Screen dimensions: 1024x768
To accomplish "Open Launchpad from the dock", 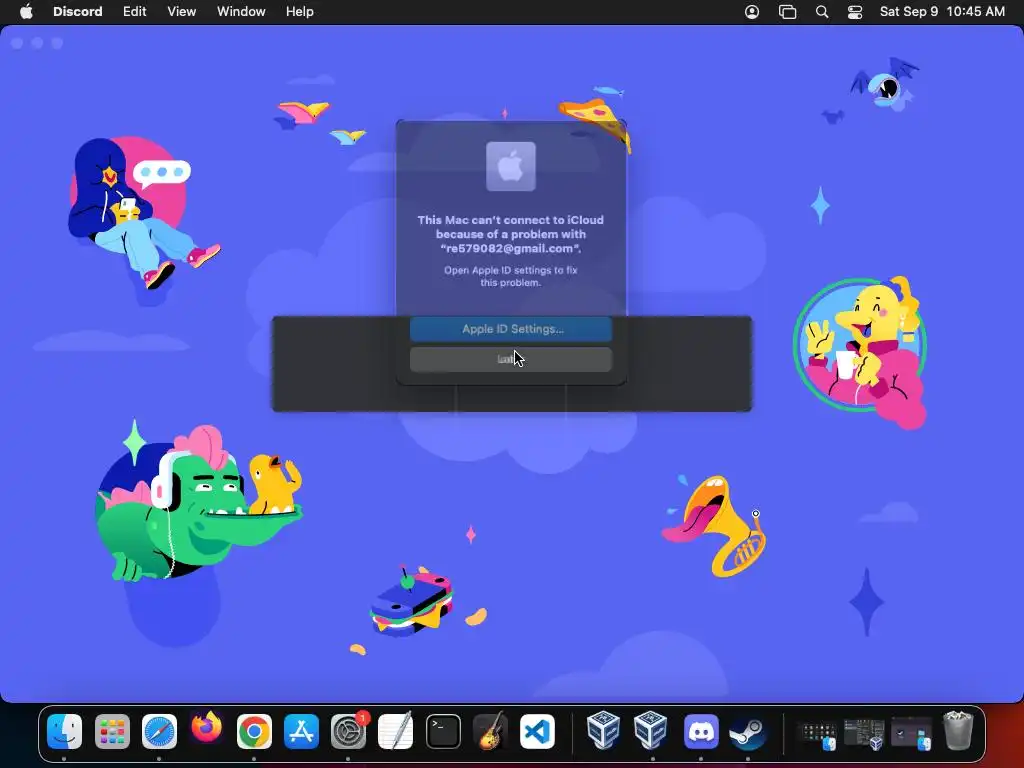I will tap(112, 731).
